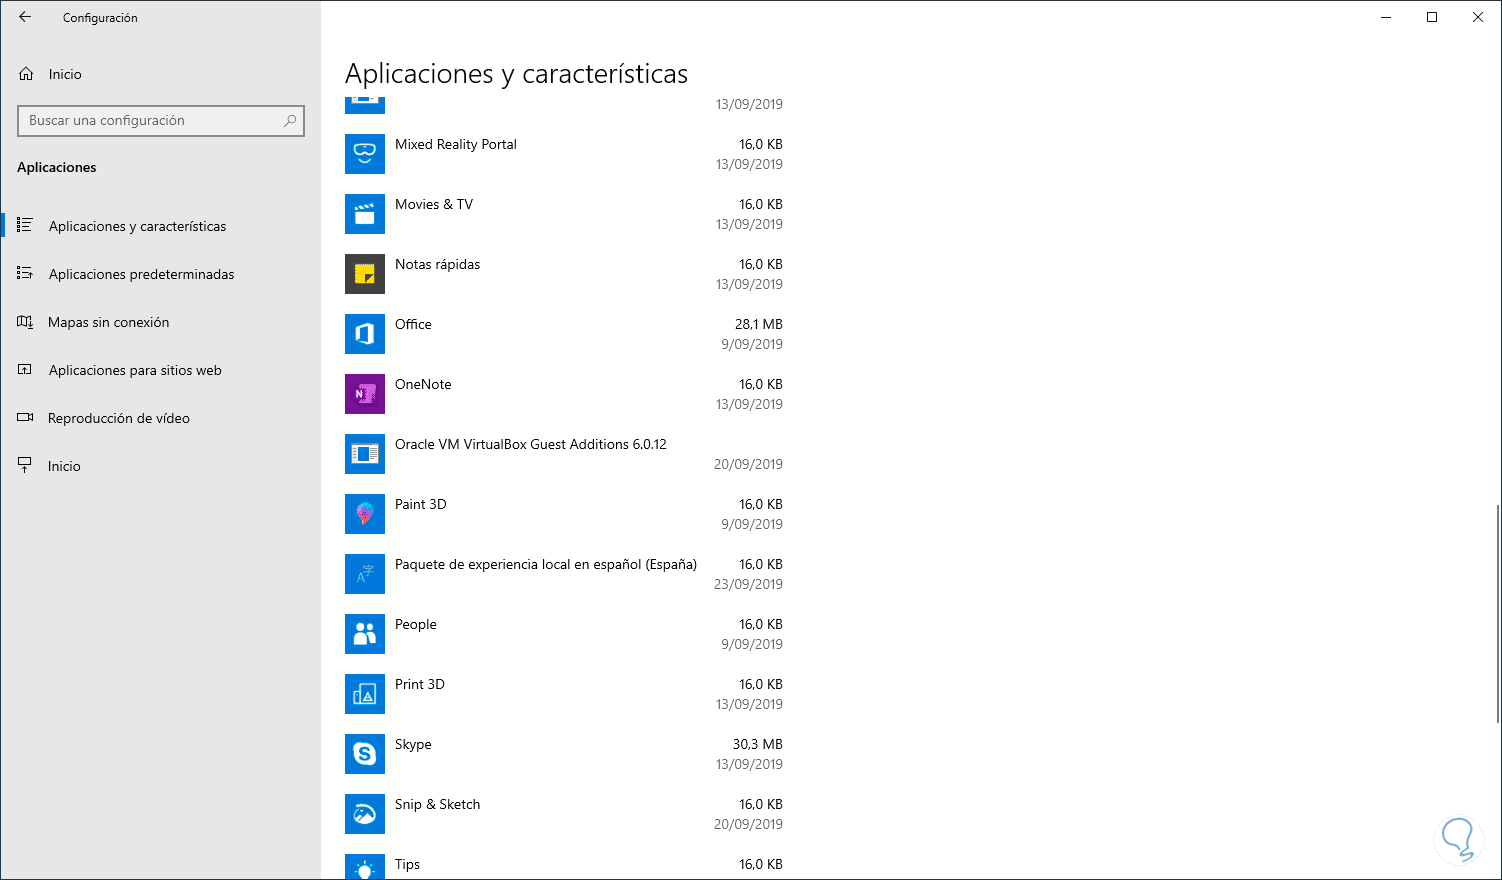
Task: Open the Inicio startup apps section
Action: tap(160, 466)
